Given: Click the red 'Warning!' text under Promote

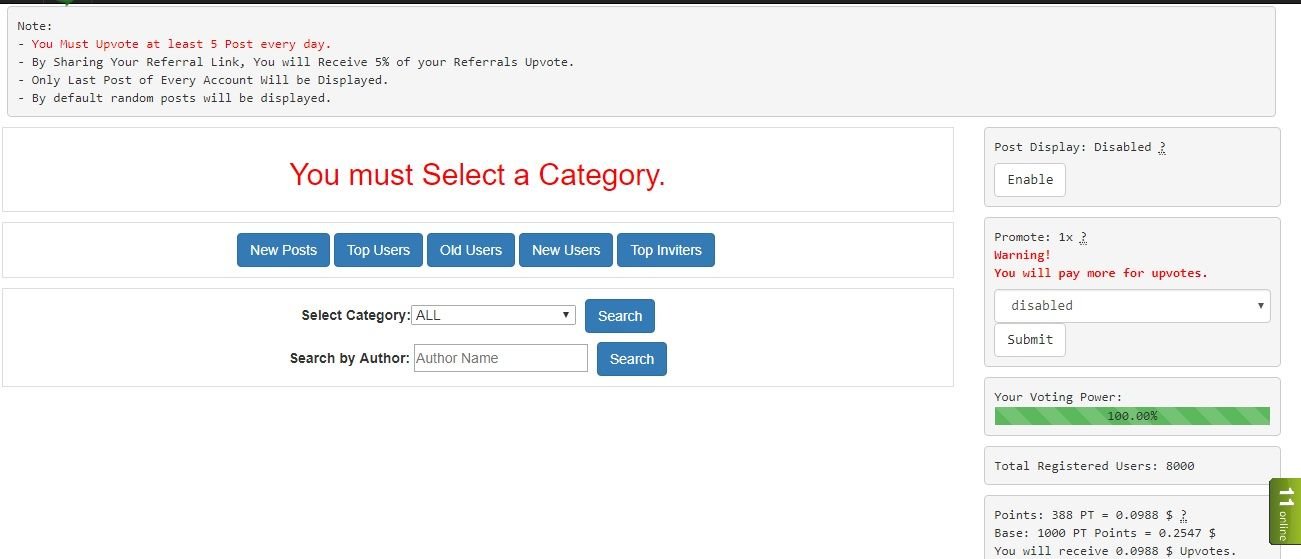Looking at the screenshot, I should click(x=1022, y=255).
